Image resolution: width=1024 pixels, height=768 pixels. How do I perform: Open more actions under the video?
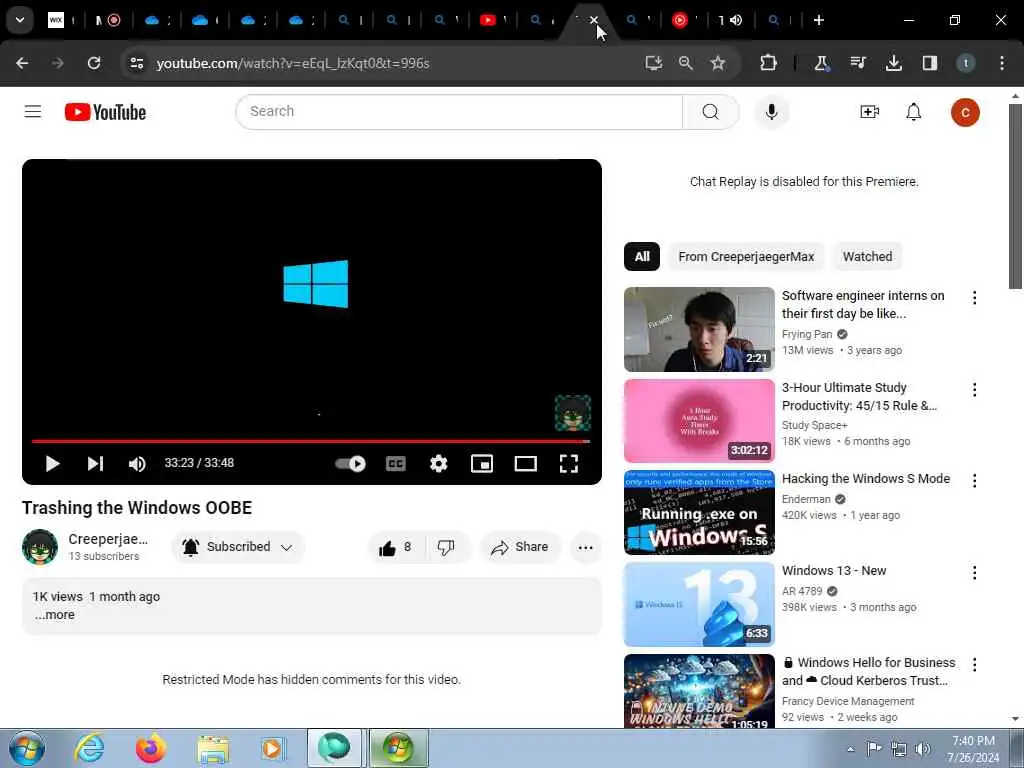click(586, 547)
